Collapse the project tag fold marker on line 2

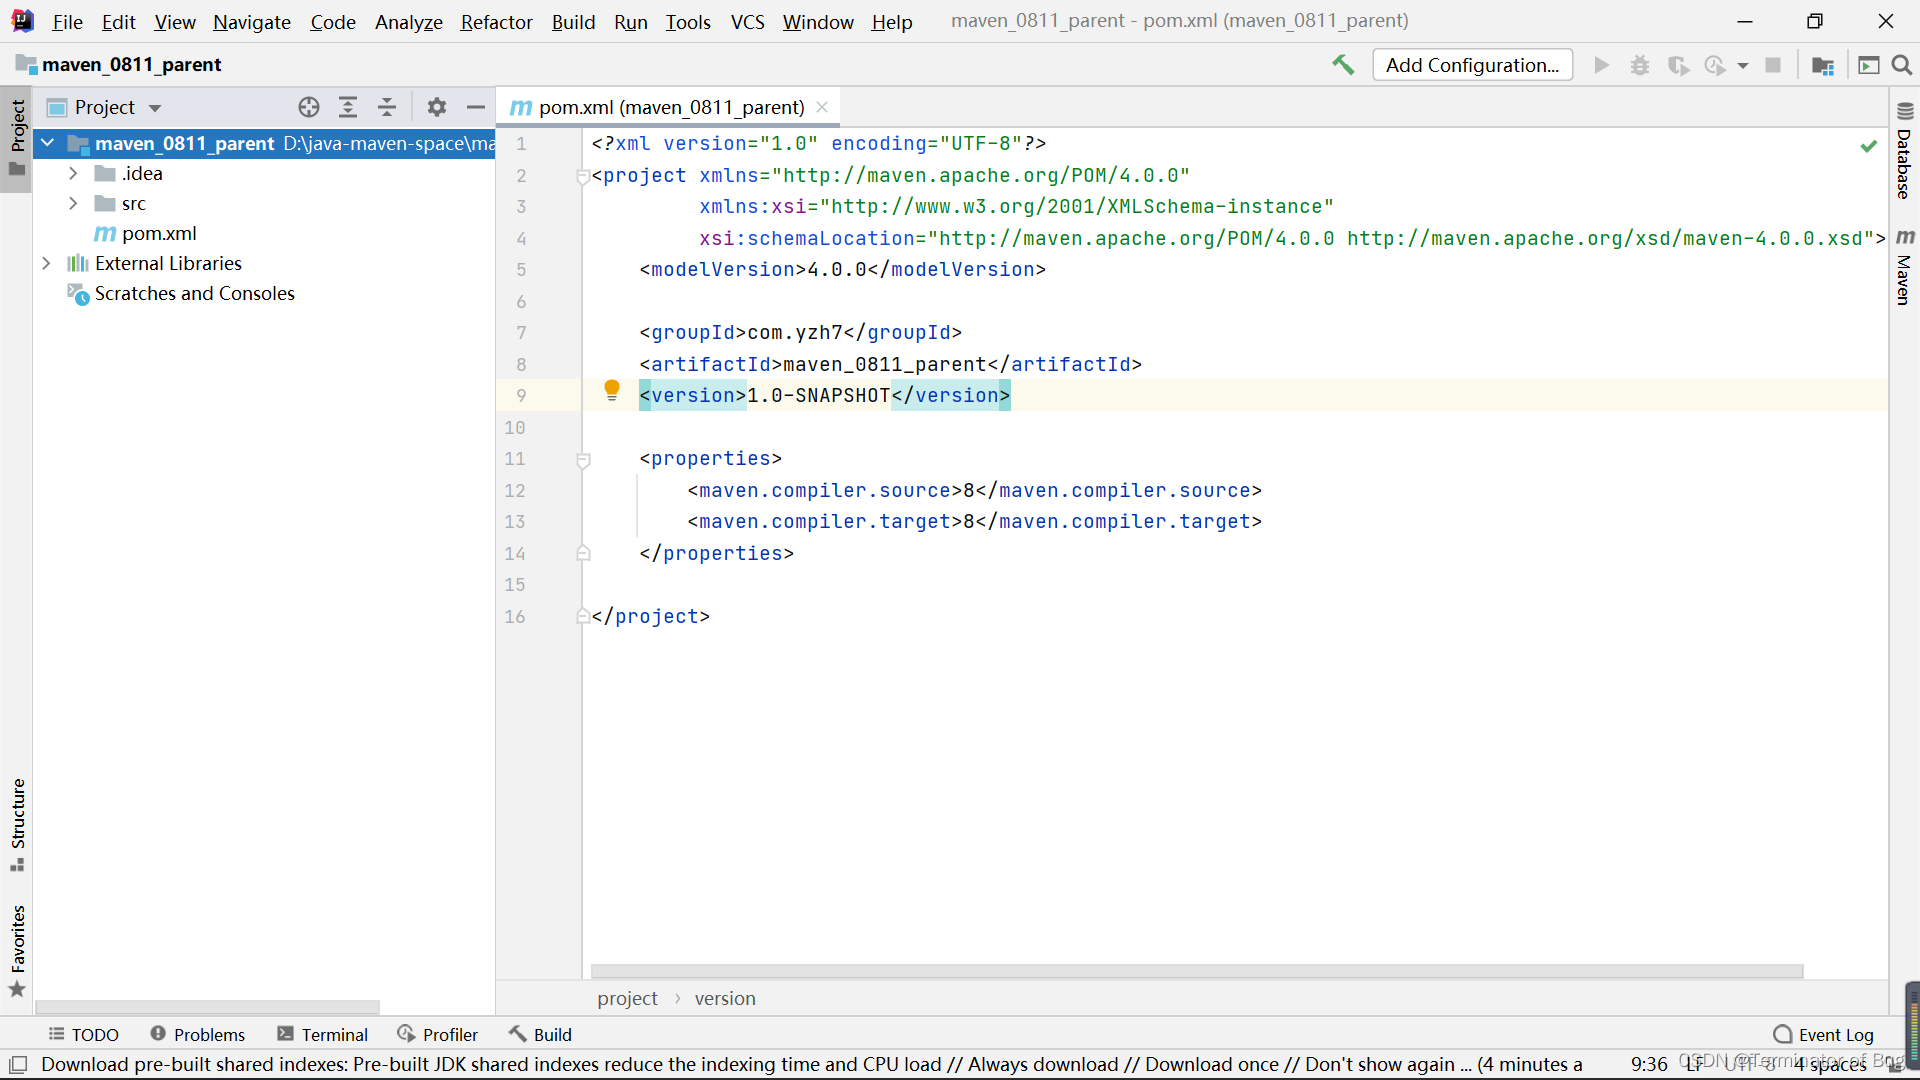583,177
